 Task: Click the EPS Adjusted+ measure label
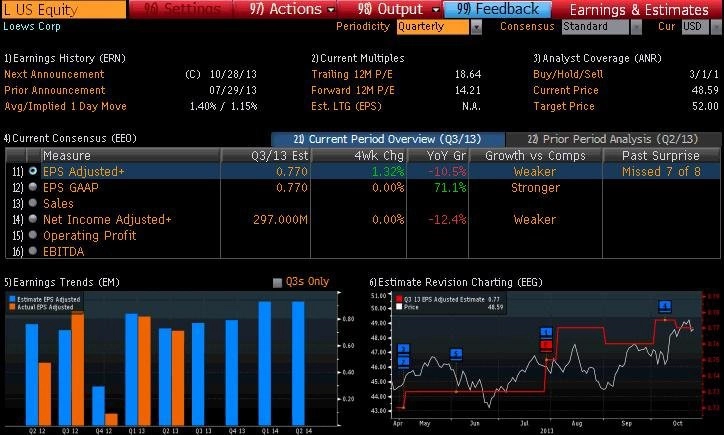(x=84, y=172)
